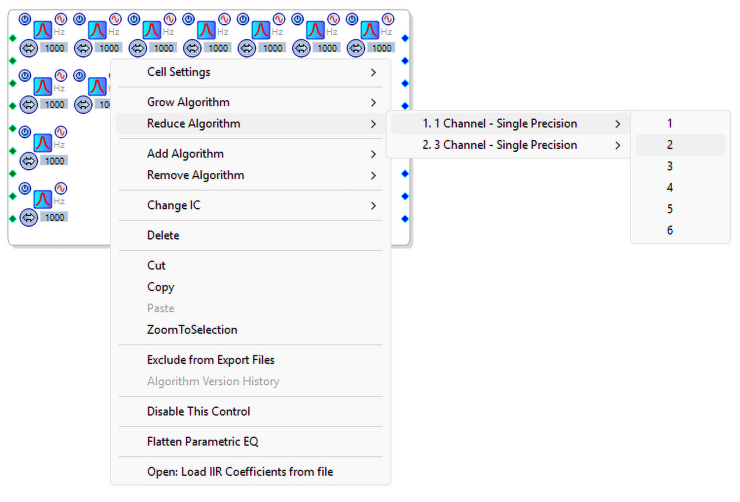The height and width of the screenshot is (502, 740).
Task: Click the filter curve icon of the first top-row band
Action: [x=42, y=30]
